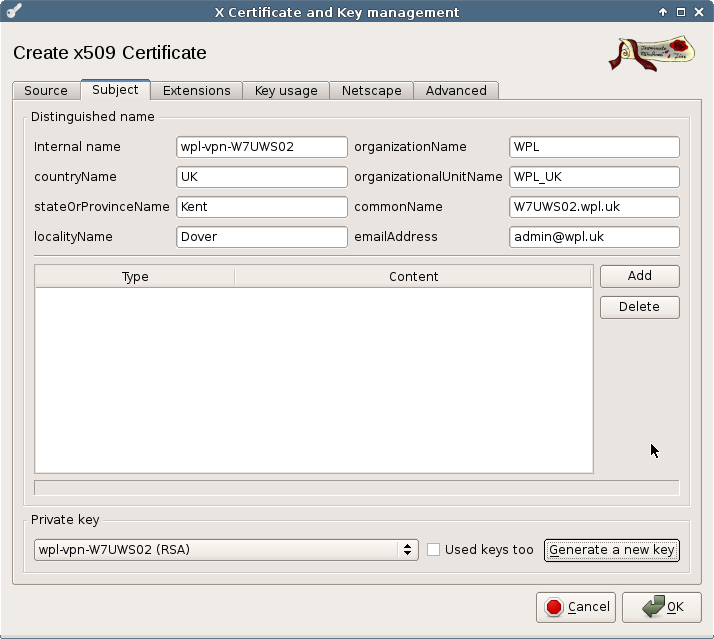
Task: Click the 'stateOrProvinceName' label
Action: 102,207
